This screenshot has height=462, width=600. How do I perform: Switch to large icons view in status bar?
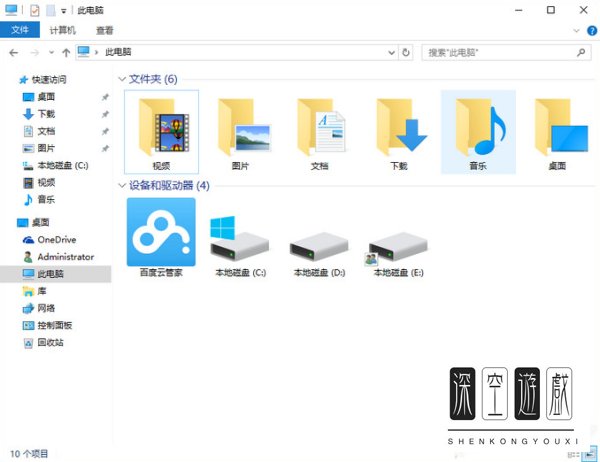point(589,455)
